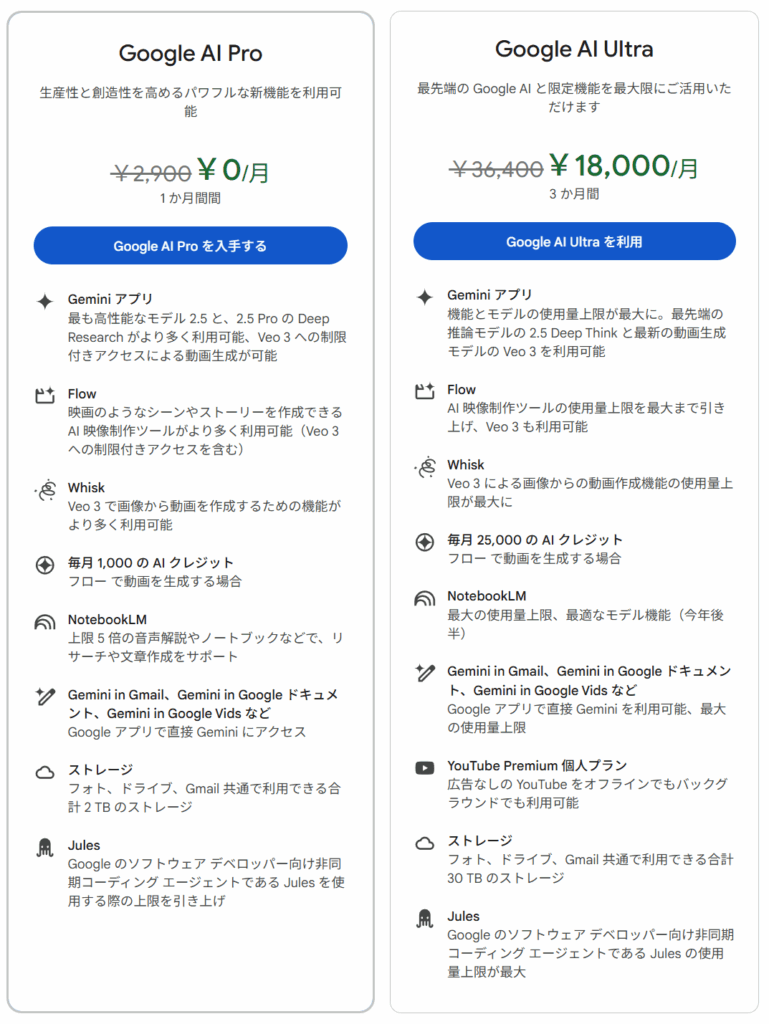Click the Flow icon in Ultra plan
769x1024 pixels.
pos(425,391)
